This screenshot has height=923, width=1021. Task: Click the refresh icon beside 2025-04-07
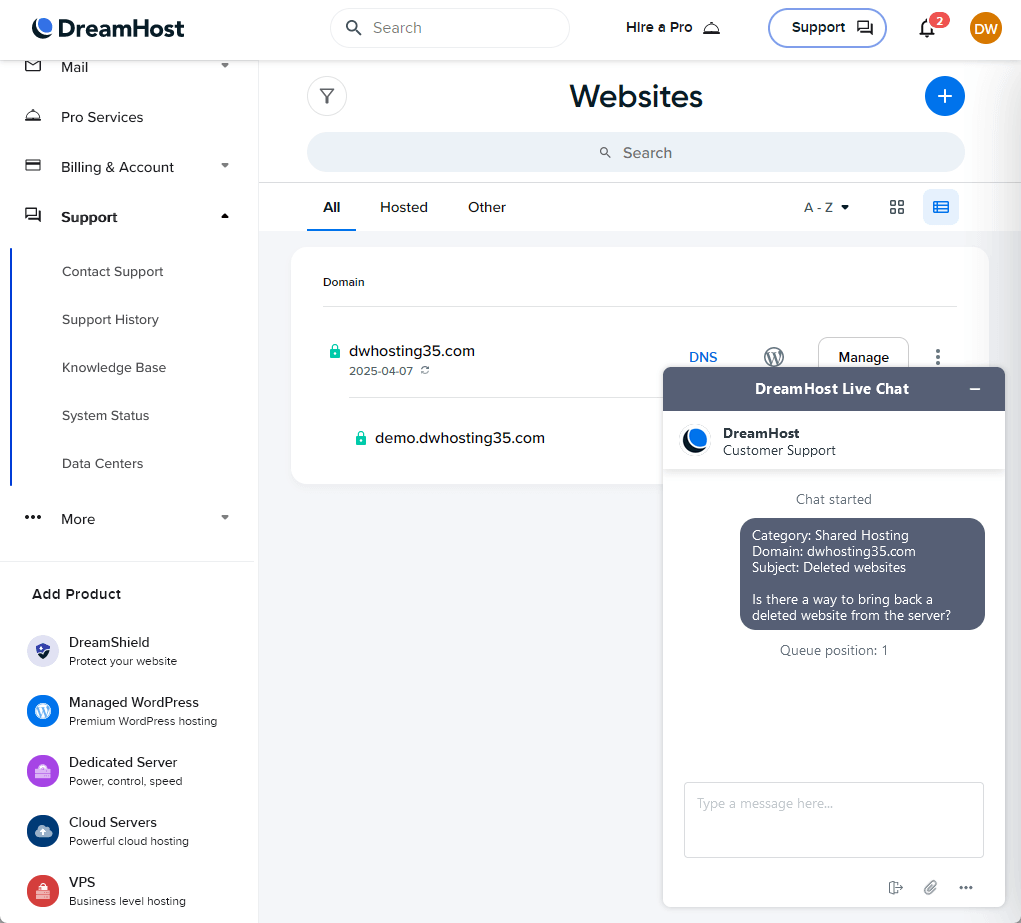(x=425, y=370)
